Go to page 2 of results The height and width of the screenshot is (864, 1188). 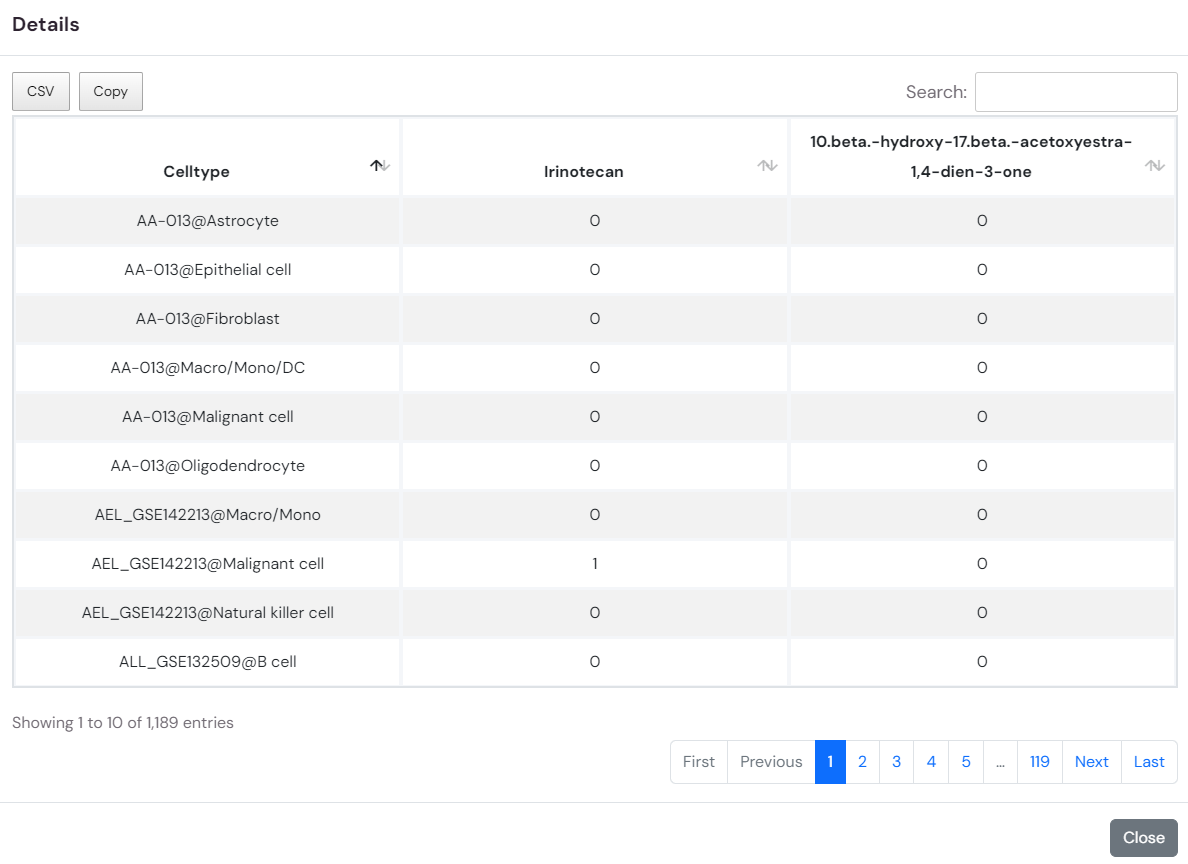[862, 762]
